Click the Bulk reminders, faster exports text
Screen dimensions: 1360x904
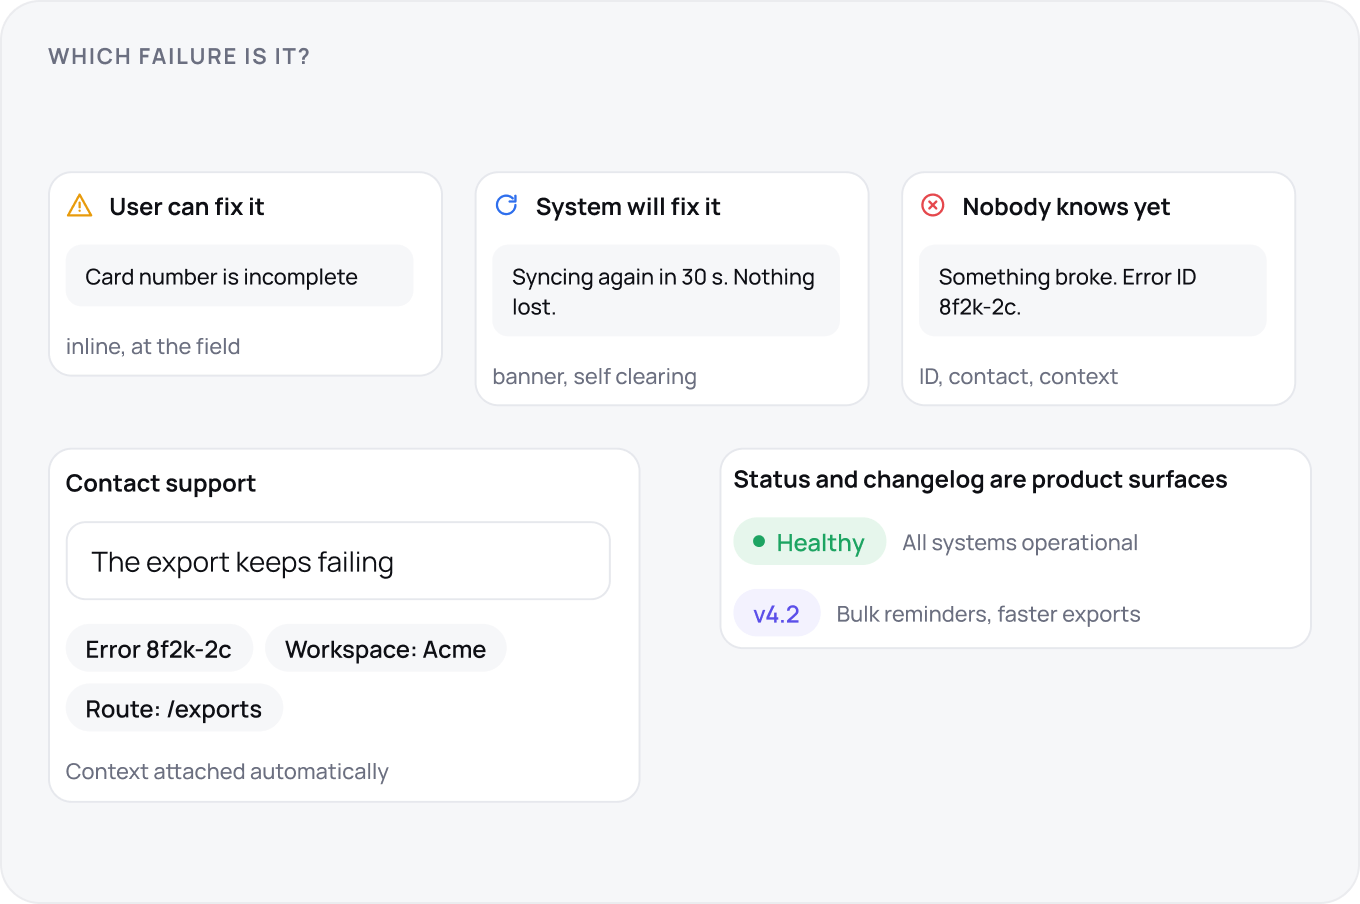click(988, 614)
